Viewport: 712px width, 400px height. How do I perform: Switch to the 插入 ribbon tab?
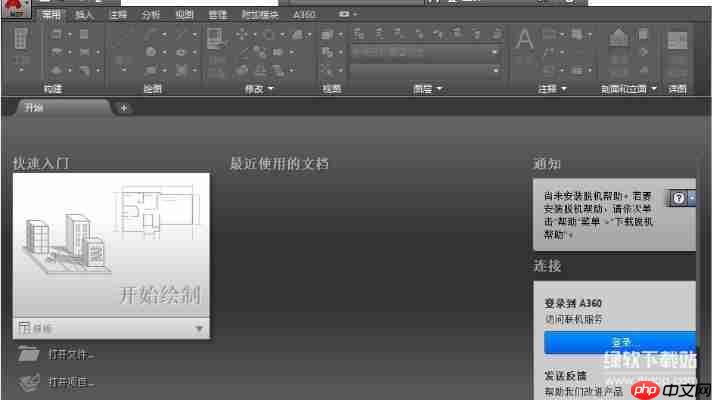pyautogui.click(x=84, y=15)
